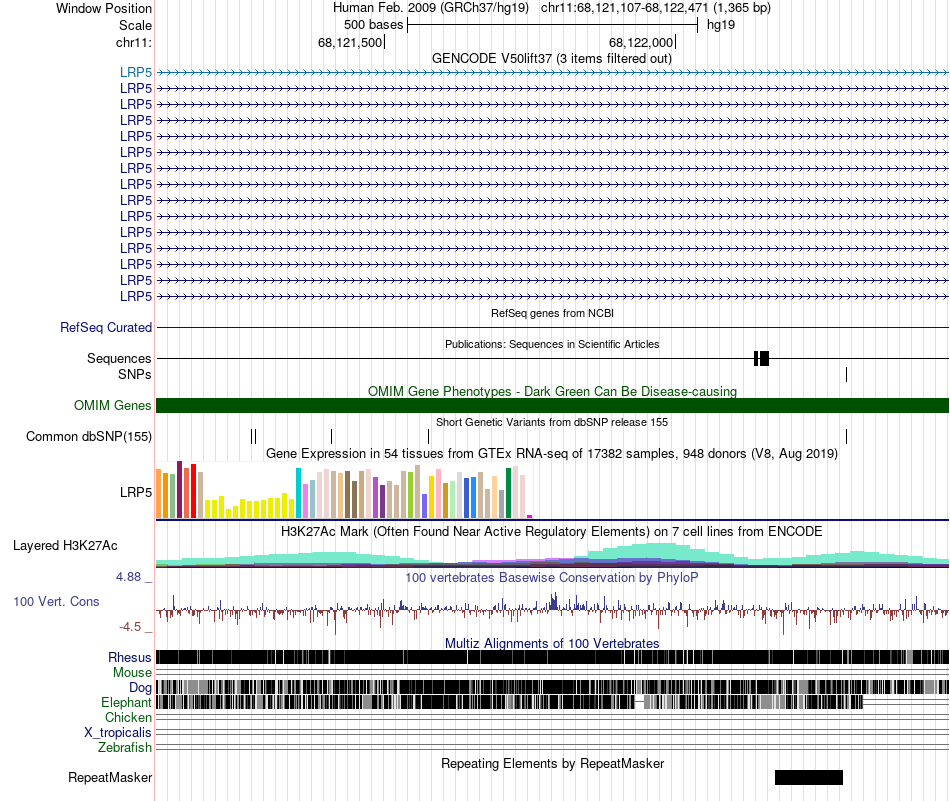Click the Window Position label
Image resolution: width=950 pixels, height=801 pixels.
[104, 8]
